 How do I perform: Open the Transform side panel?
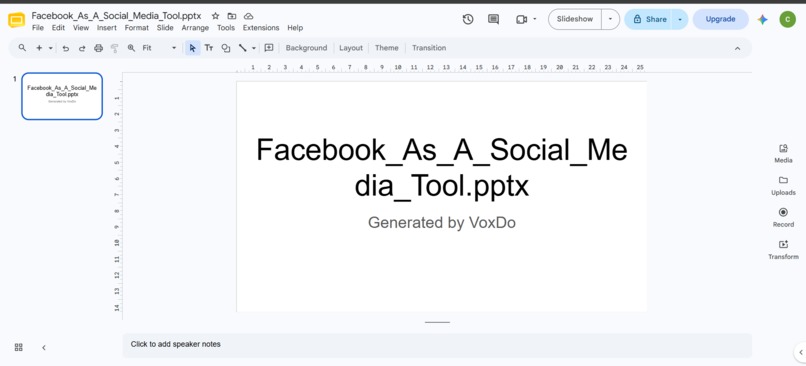pyautogui.click(x=783, y=250)
